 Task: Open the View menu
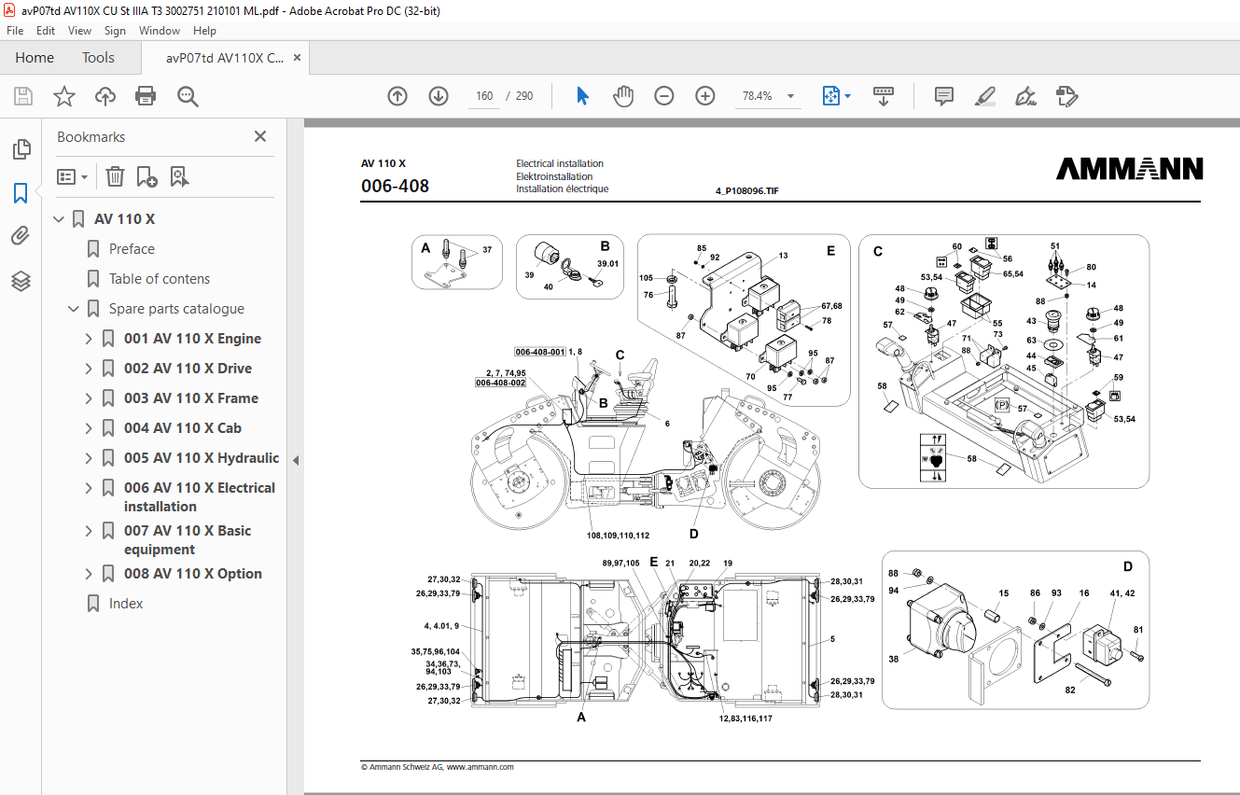pos(79,30)
